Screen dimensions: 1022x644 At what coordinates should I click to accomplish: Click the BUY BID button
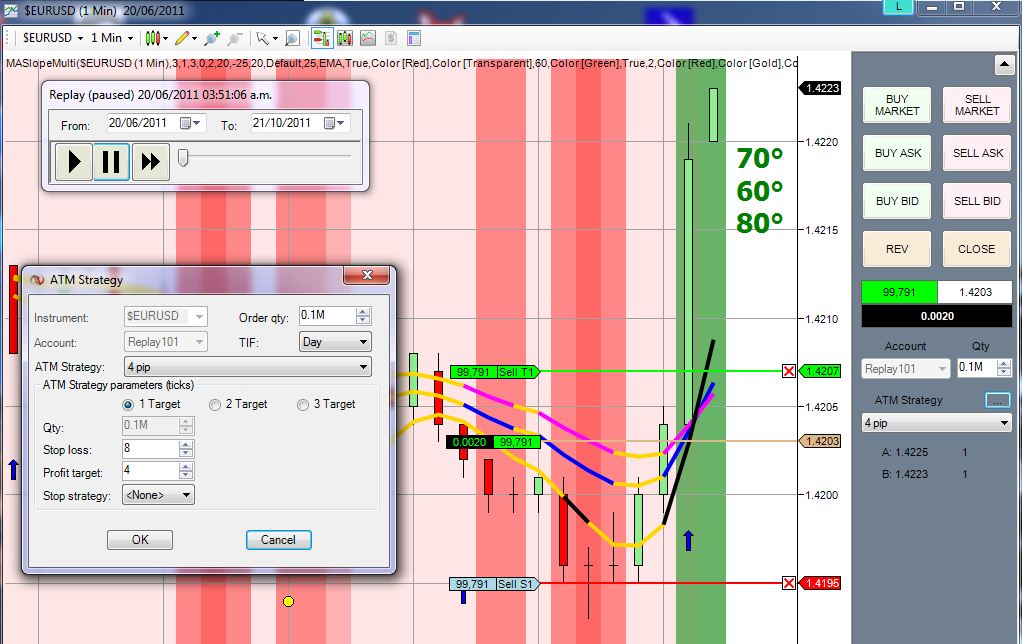(897, 201)
